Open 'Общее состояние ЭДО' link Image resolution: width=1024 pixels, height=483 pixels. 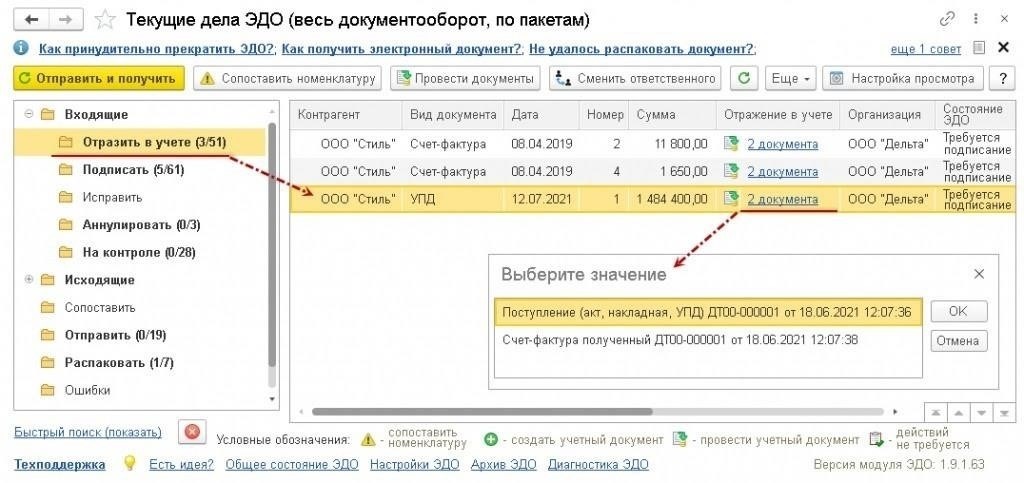(x=292, y=464)
